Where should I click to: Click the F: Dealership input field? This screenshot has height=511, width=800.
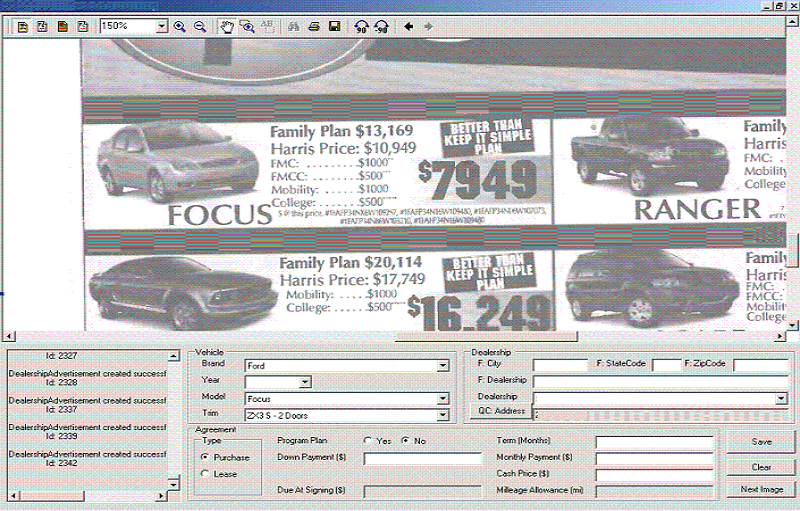[x=661, y=382]
